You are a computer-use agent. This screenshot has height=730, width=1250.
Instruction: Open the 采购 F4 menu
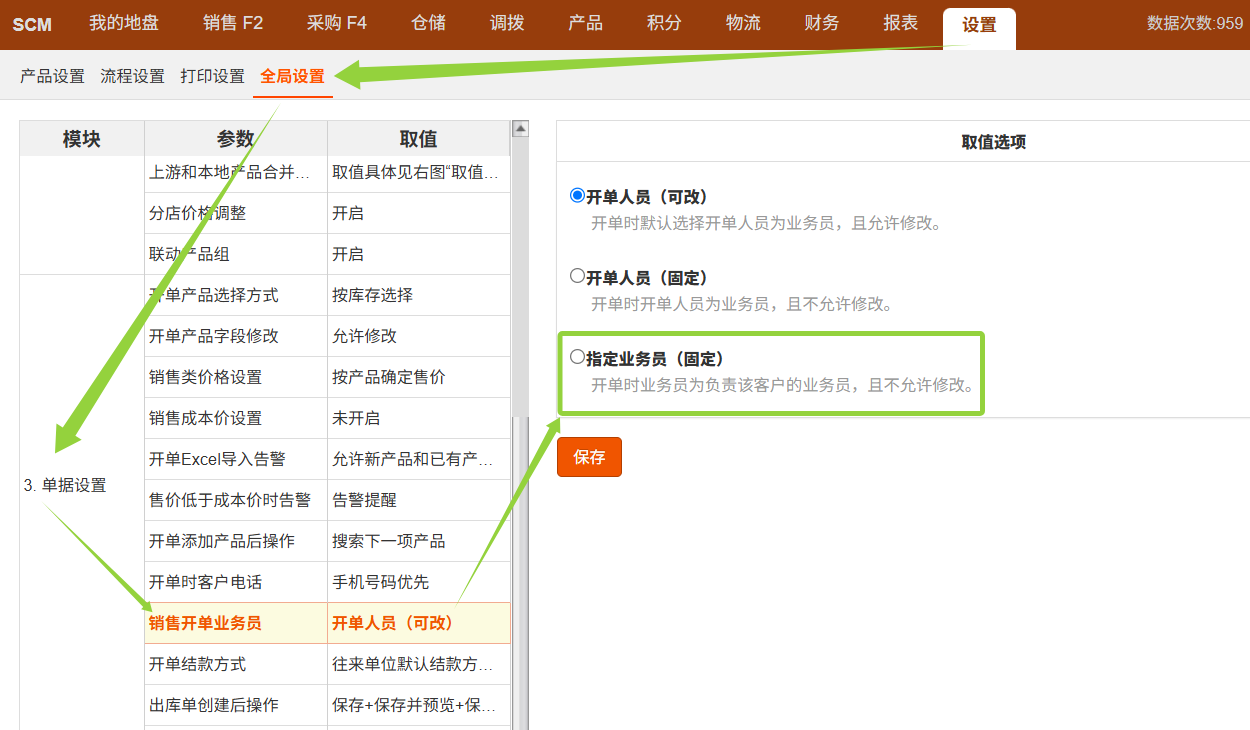click(x=337, y=24)
